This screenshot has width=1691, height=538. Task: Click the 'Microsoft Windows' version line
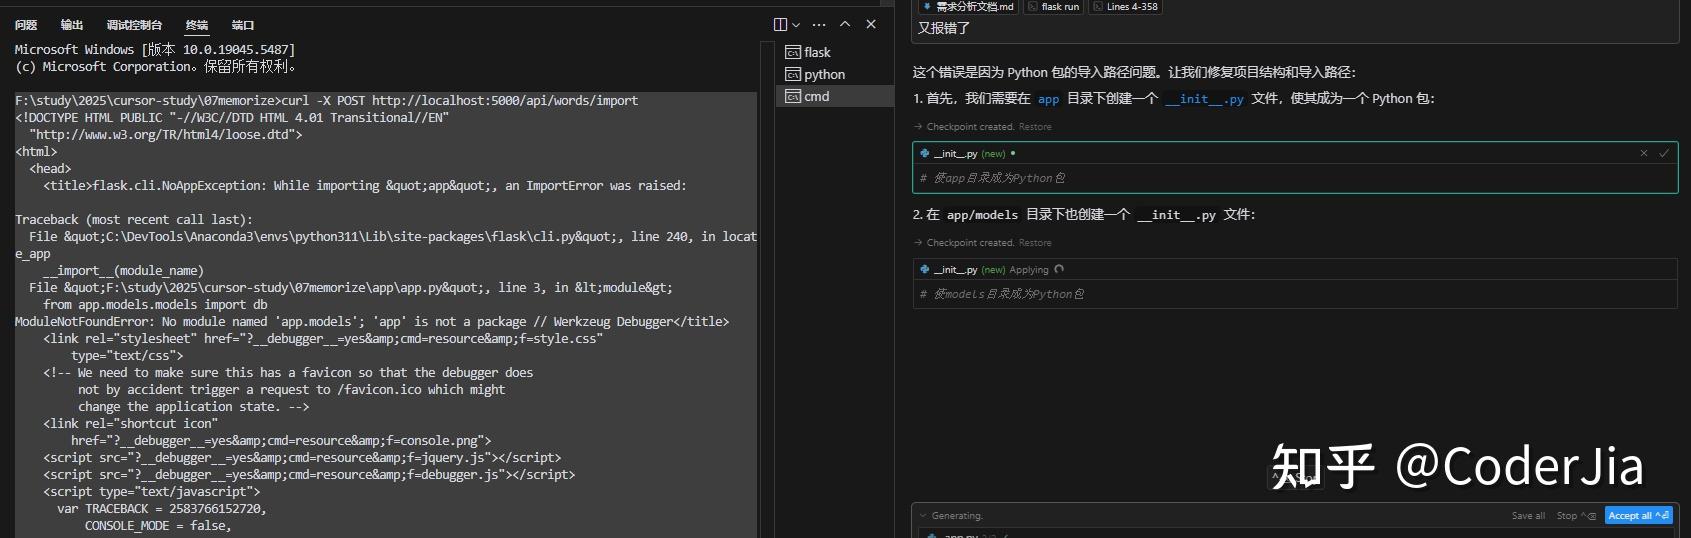coord(155,50)
